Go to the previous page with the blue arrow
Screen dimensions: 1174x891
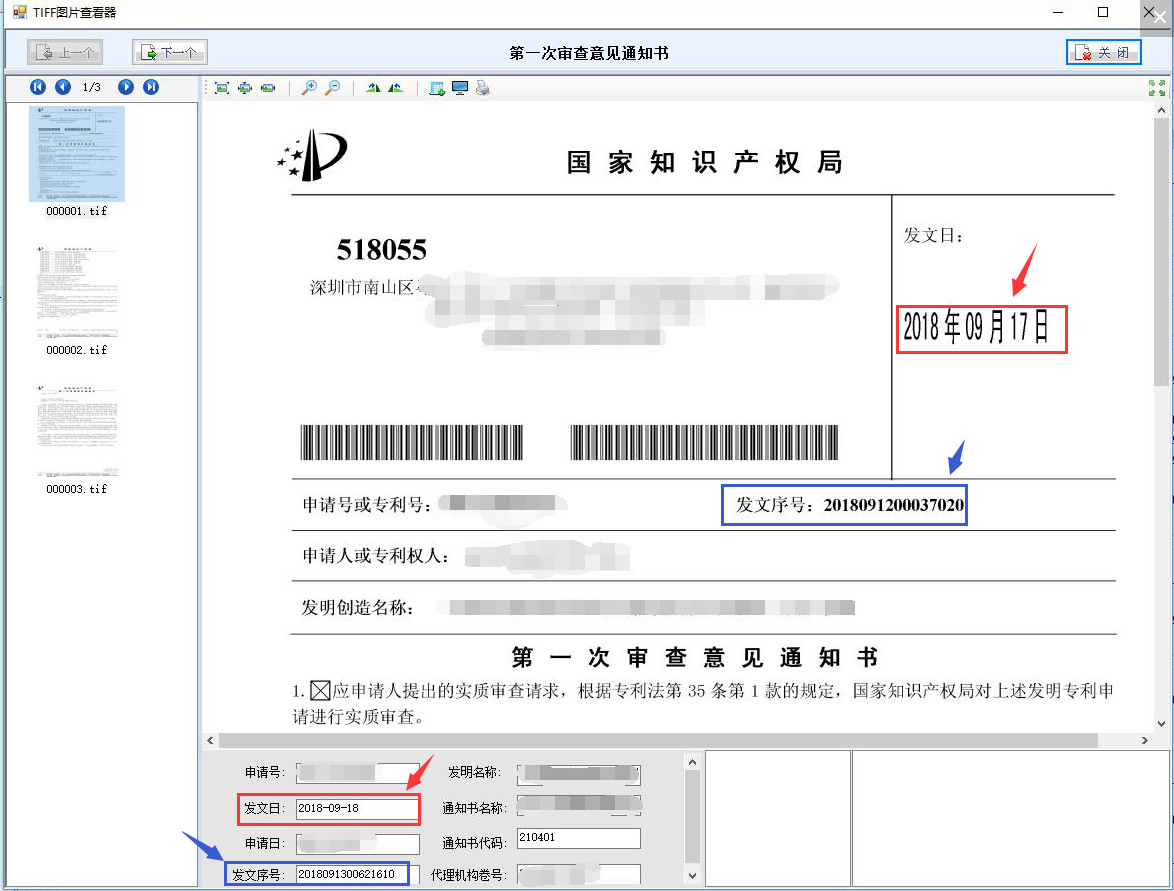tap(63, 87)
